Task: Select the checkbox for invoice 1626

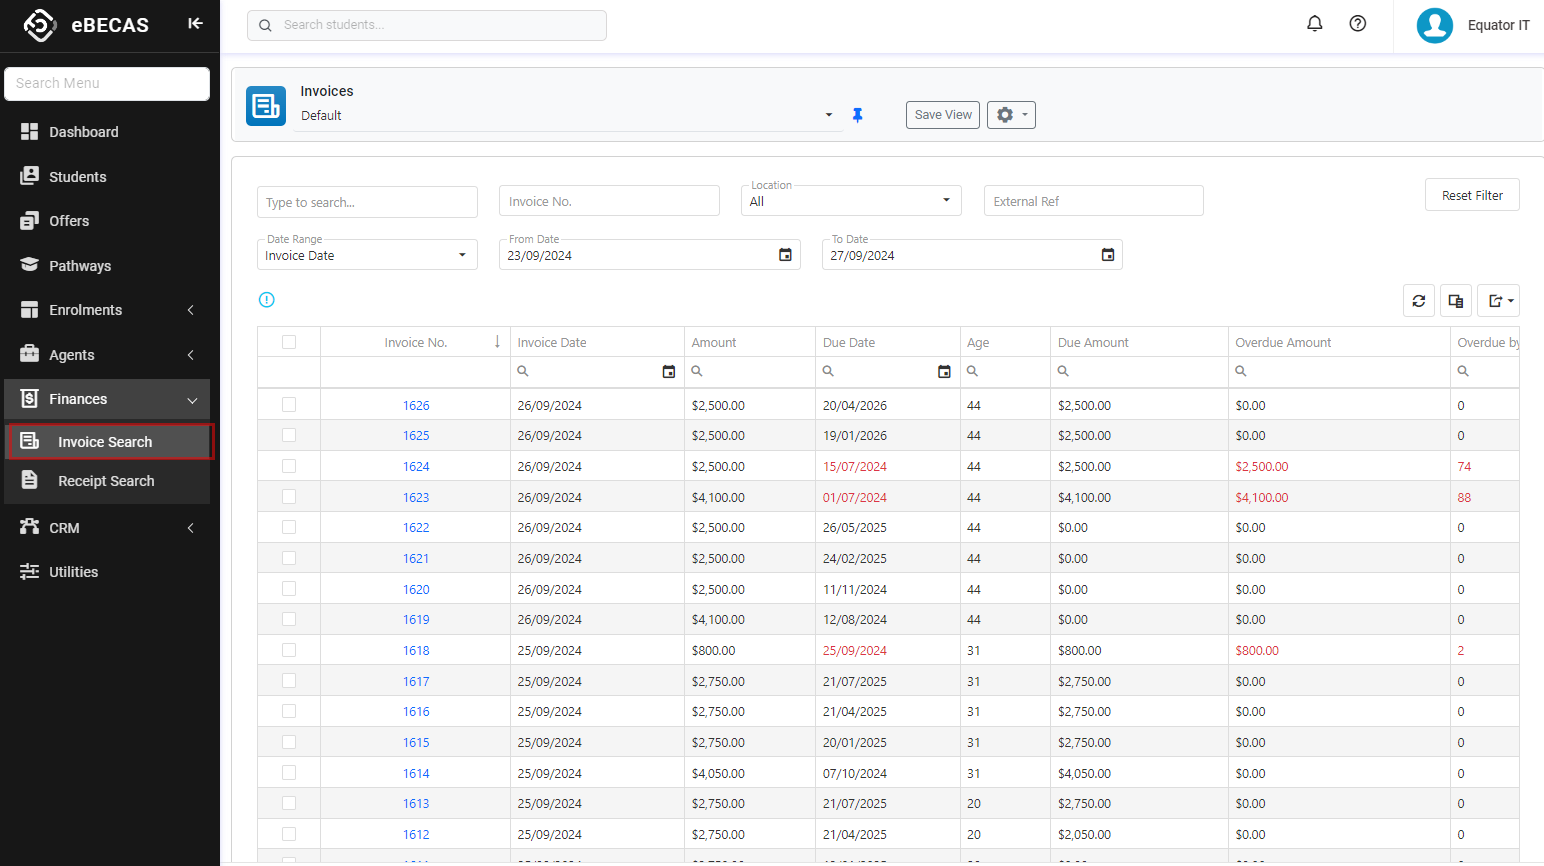Action: click(289, 405)
